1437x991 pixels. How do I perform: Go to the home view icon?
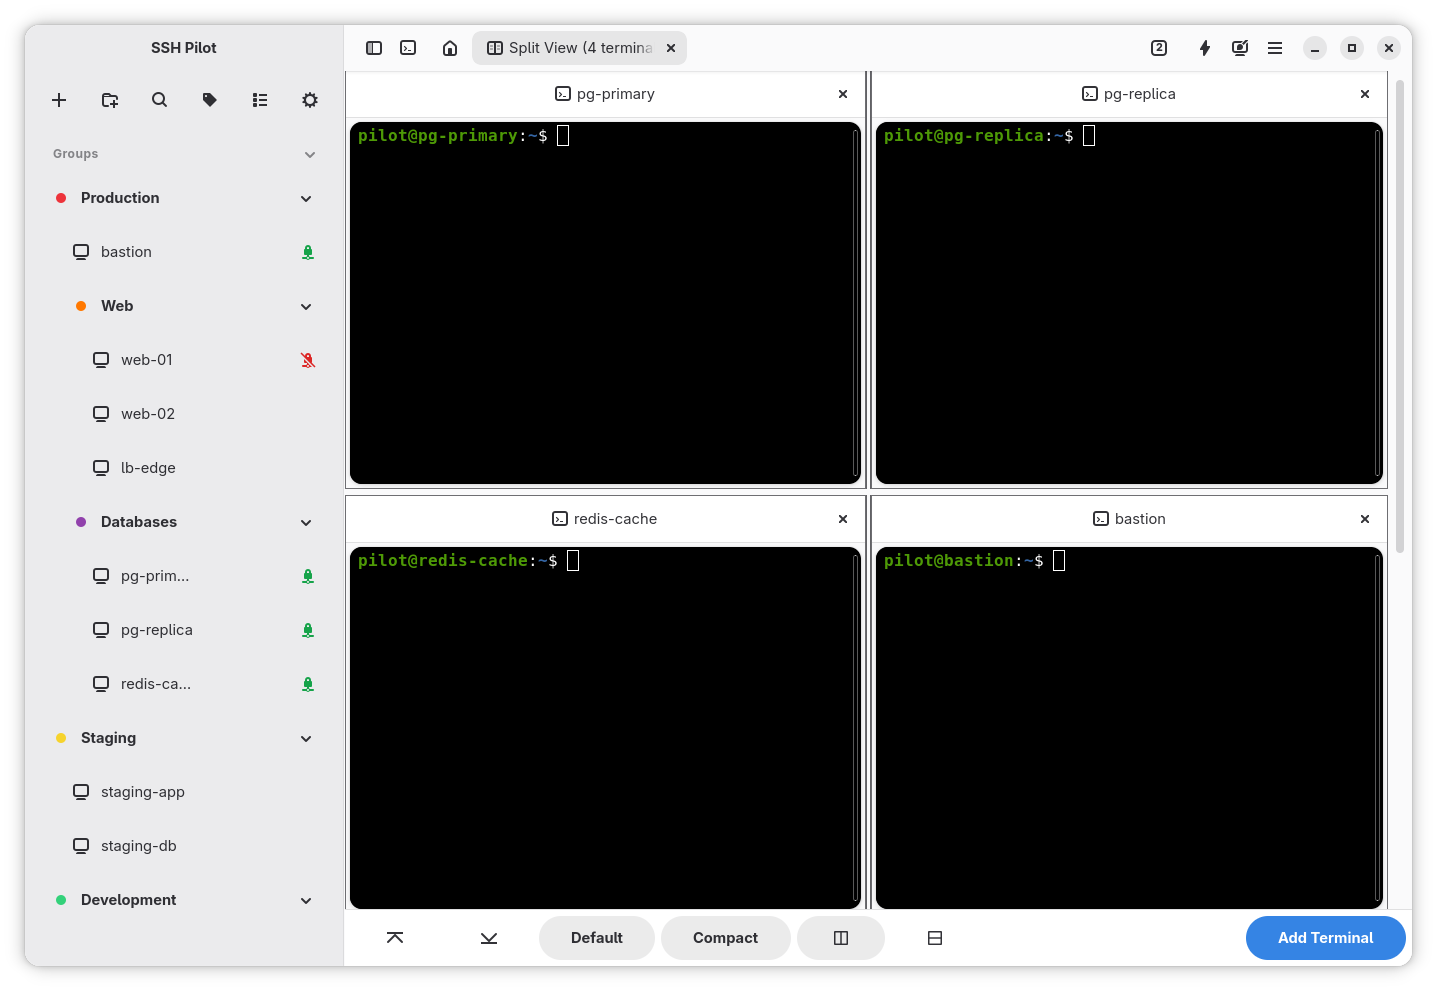point(450,48)
